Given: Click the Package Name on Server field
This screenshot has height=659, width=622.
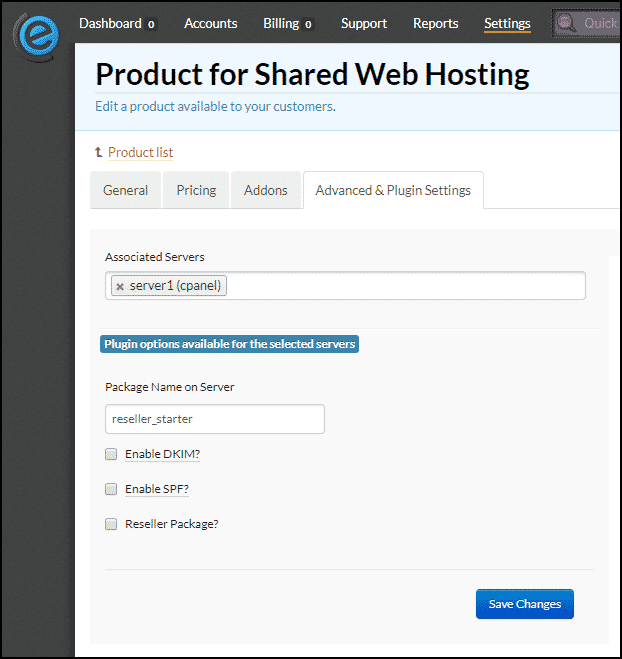Looking at the screenshot, I should point(215,419).
